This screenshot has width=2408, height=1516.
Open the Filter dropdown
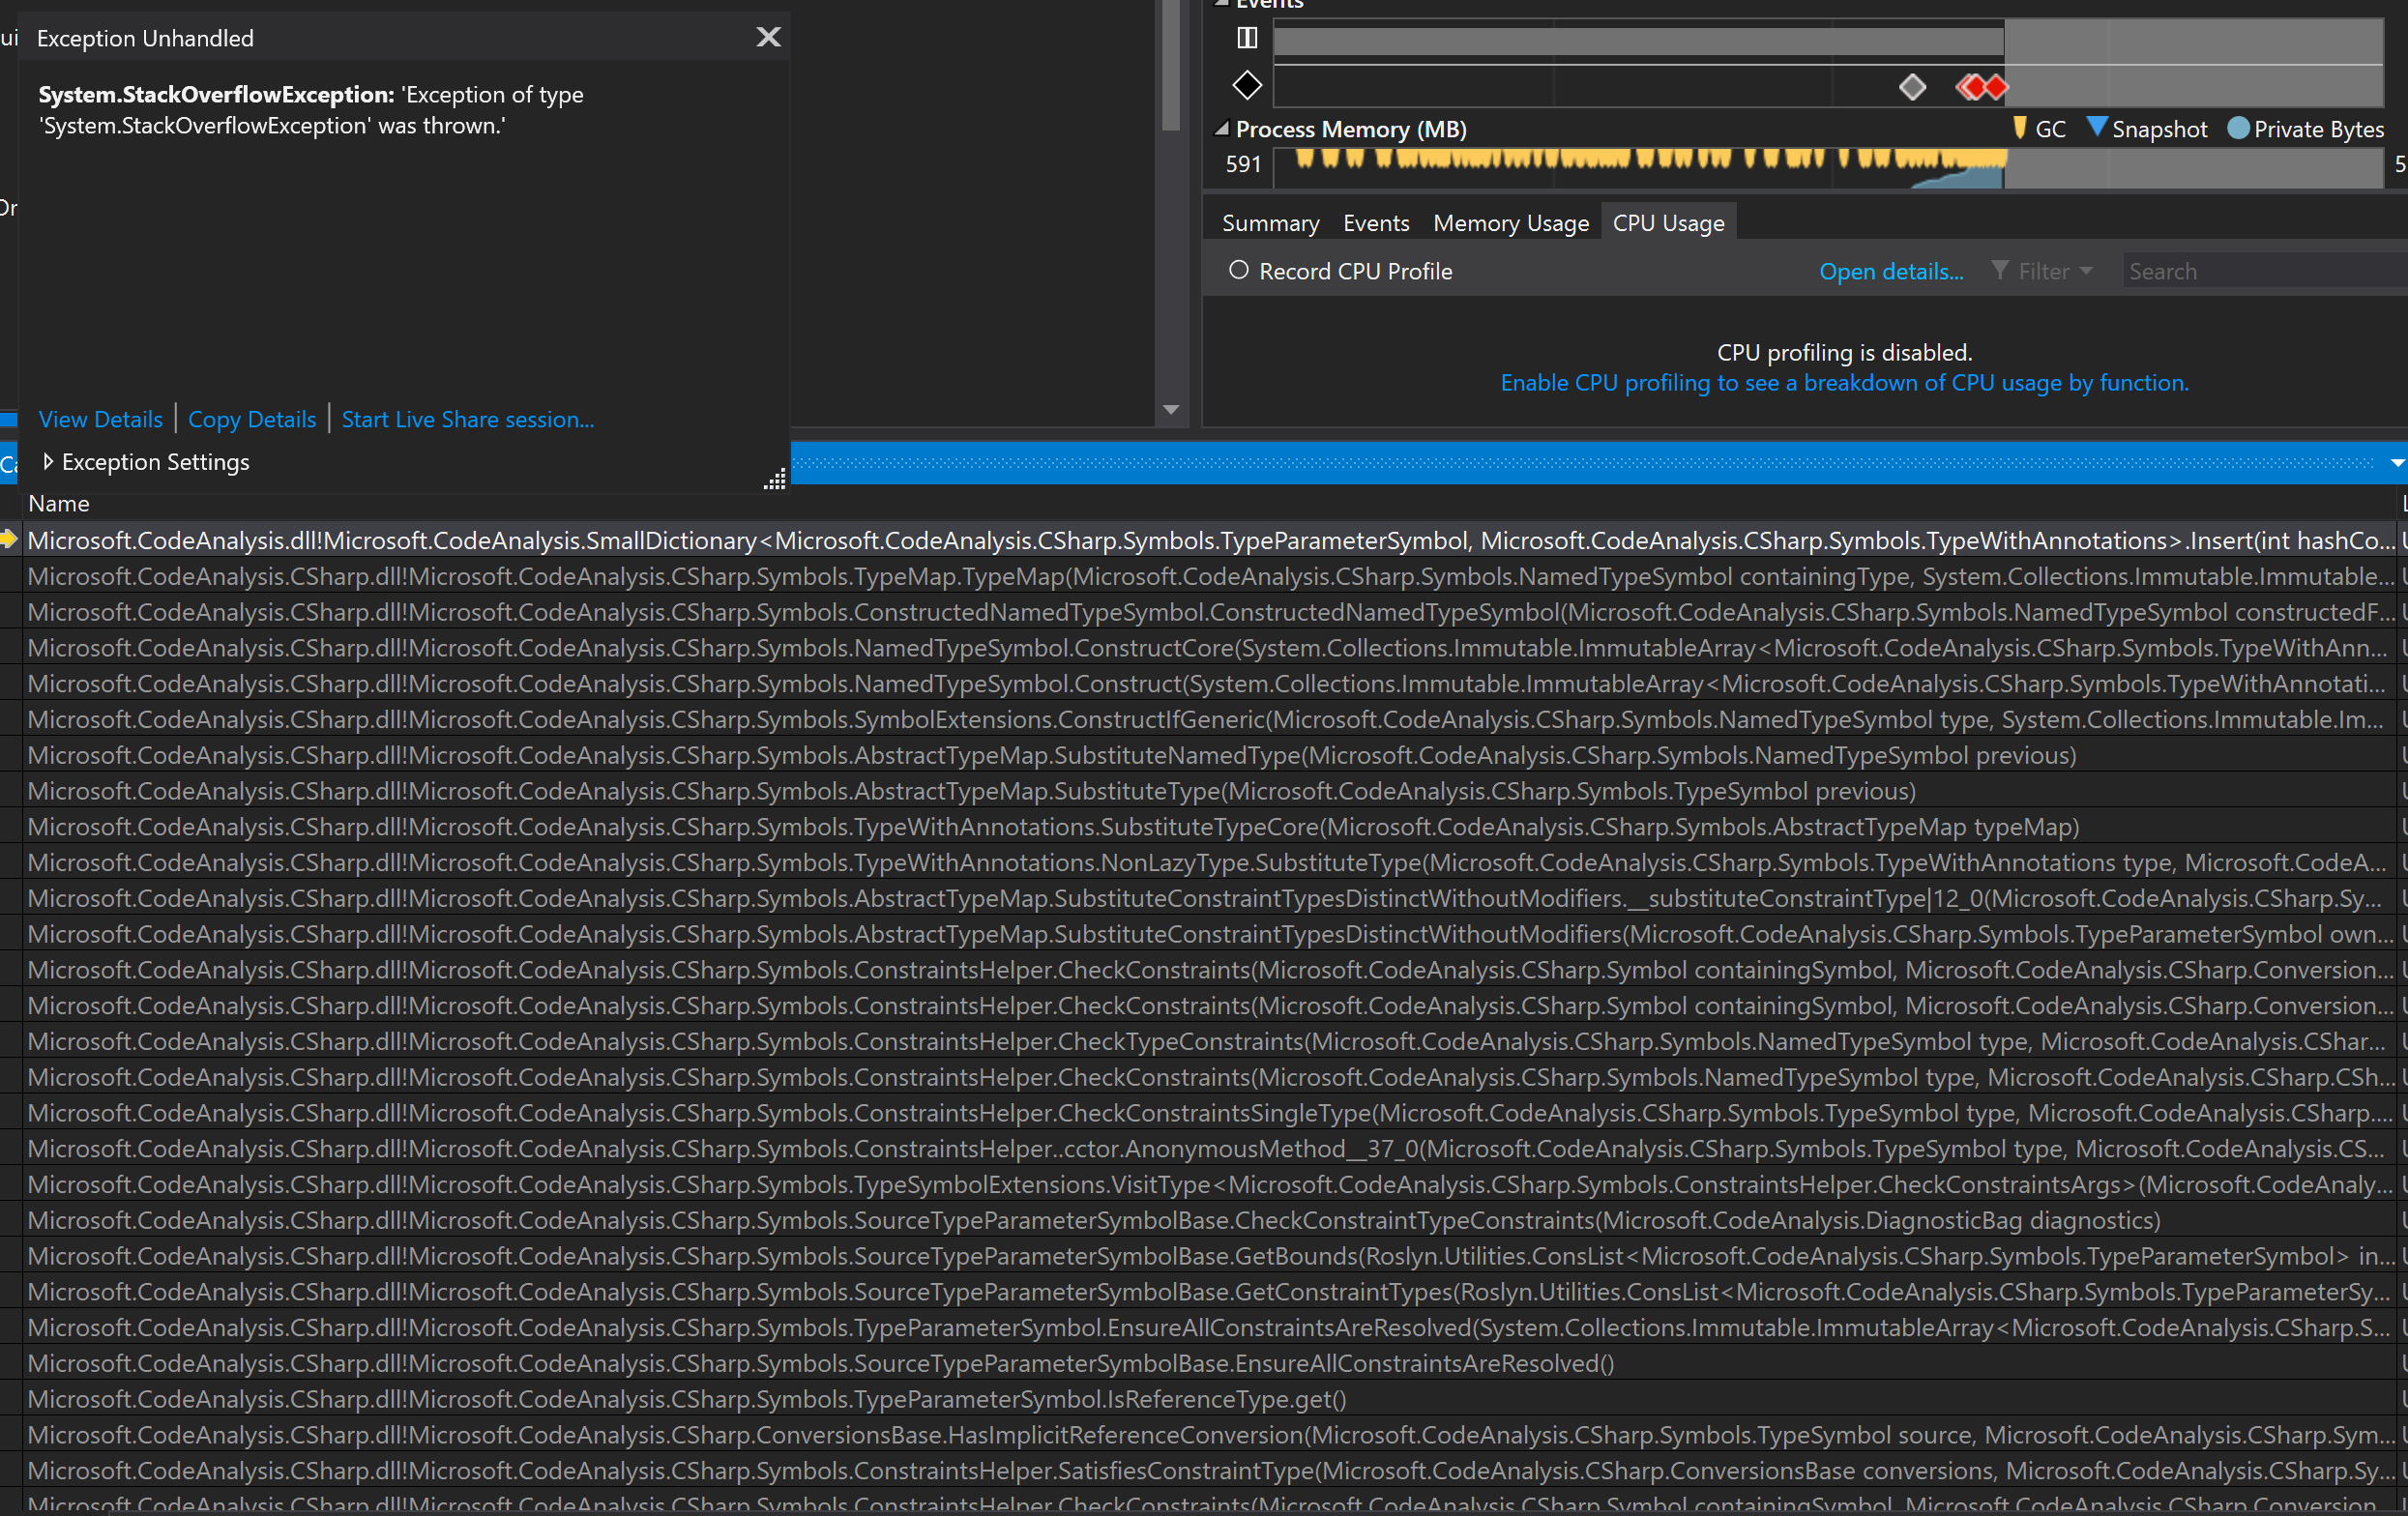2087,271
